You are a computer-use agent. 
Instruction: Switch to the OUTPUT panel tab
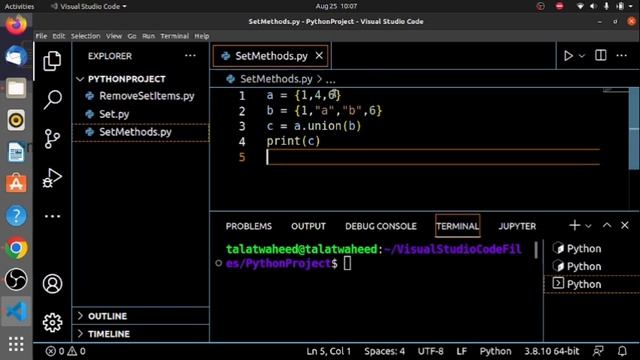pos(308,226)
